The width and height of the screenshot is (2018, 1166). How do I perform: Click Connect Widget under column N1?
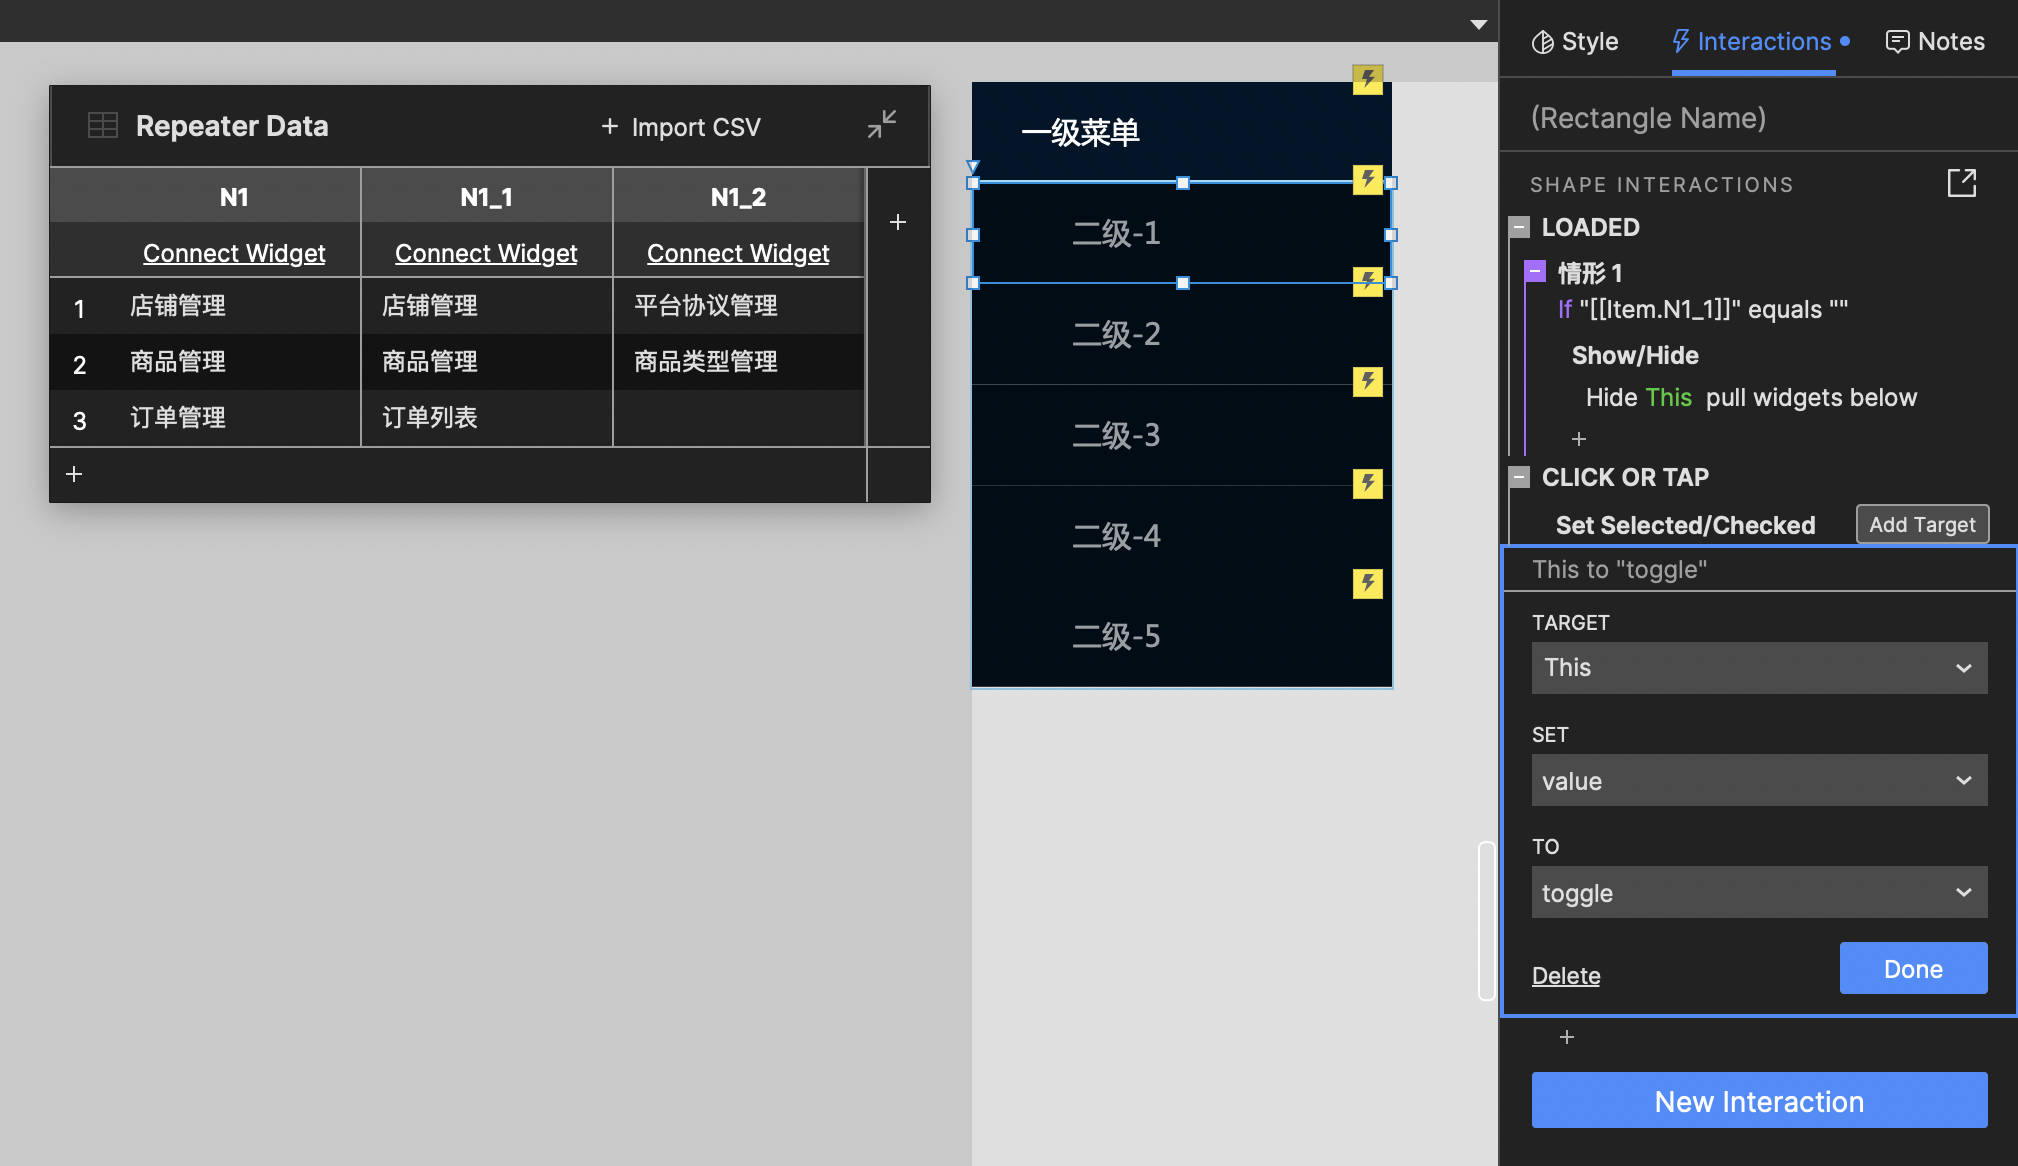click(234, 252)
